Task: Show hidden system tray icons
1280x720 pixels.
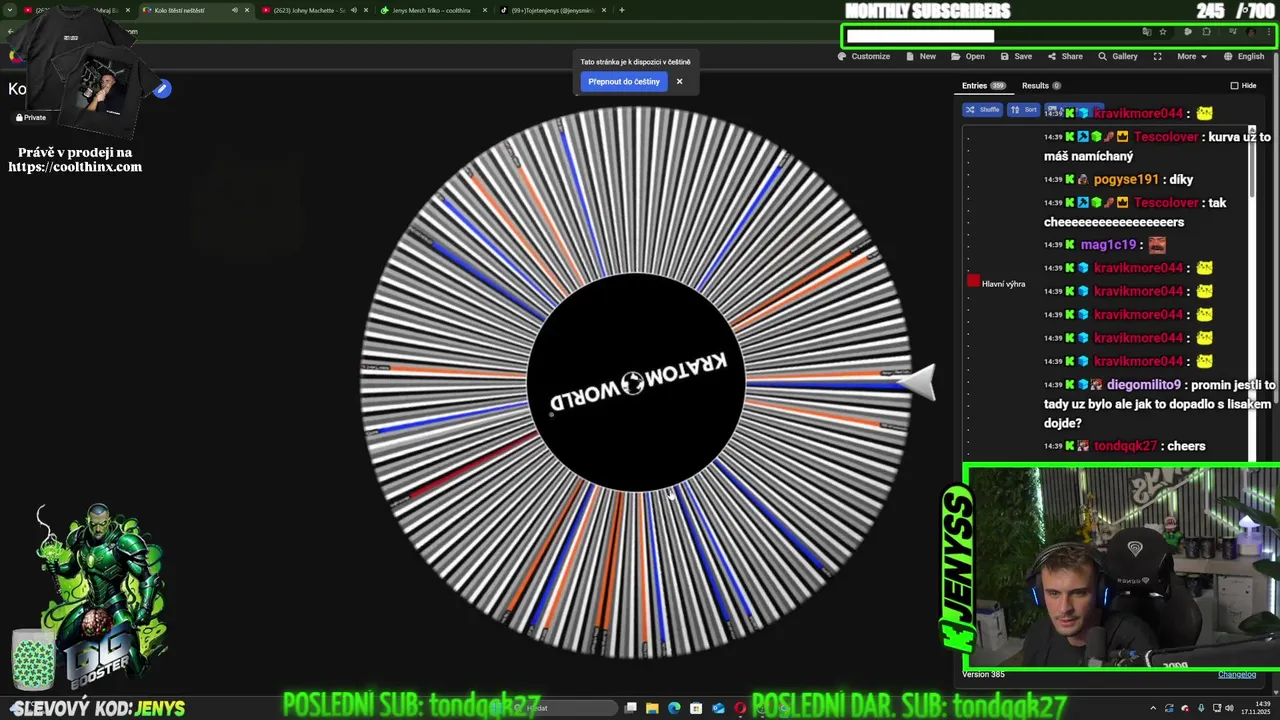Action: (x=1153, y=708)
